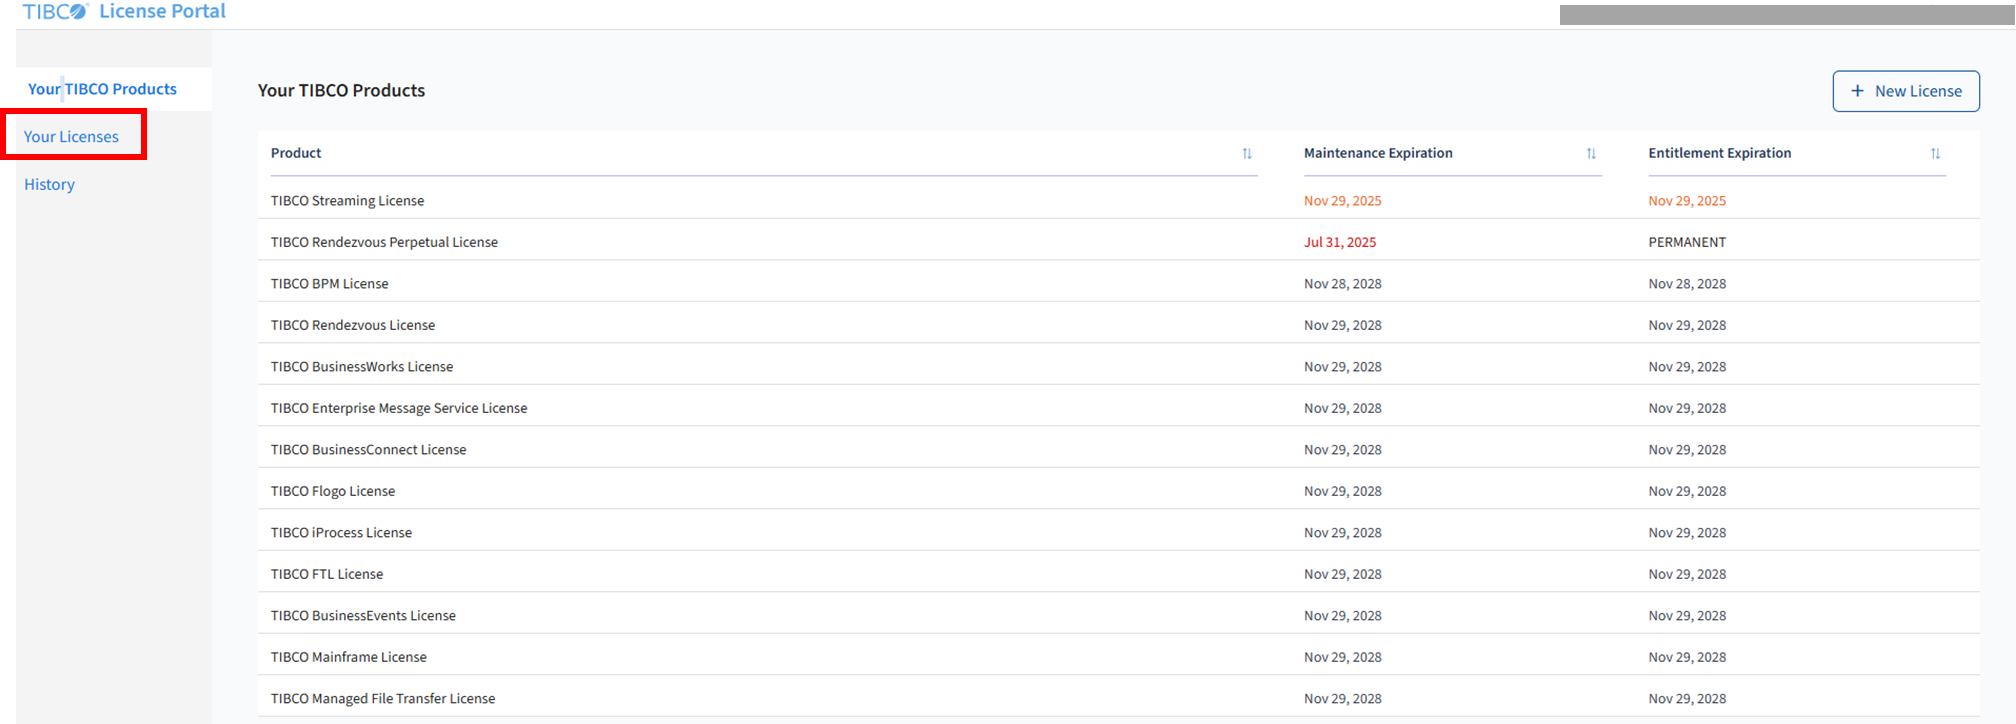Viewport: 2016px width, 724px height.
Task: Choose the TIBCO FTL License row
Action: pos(326,574)
